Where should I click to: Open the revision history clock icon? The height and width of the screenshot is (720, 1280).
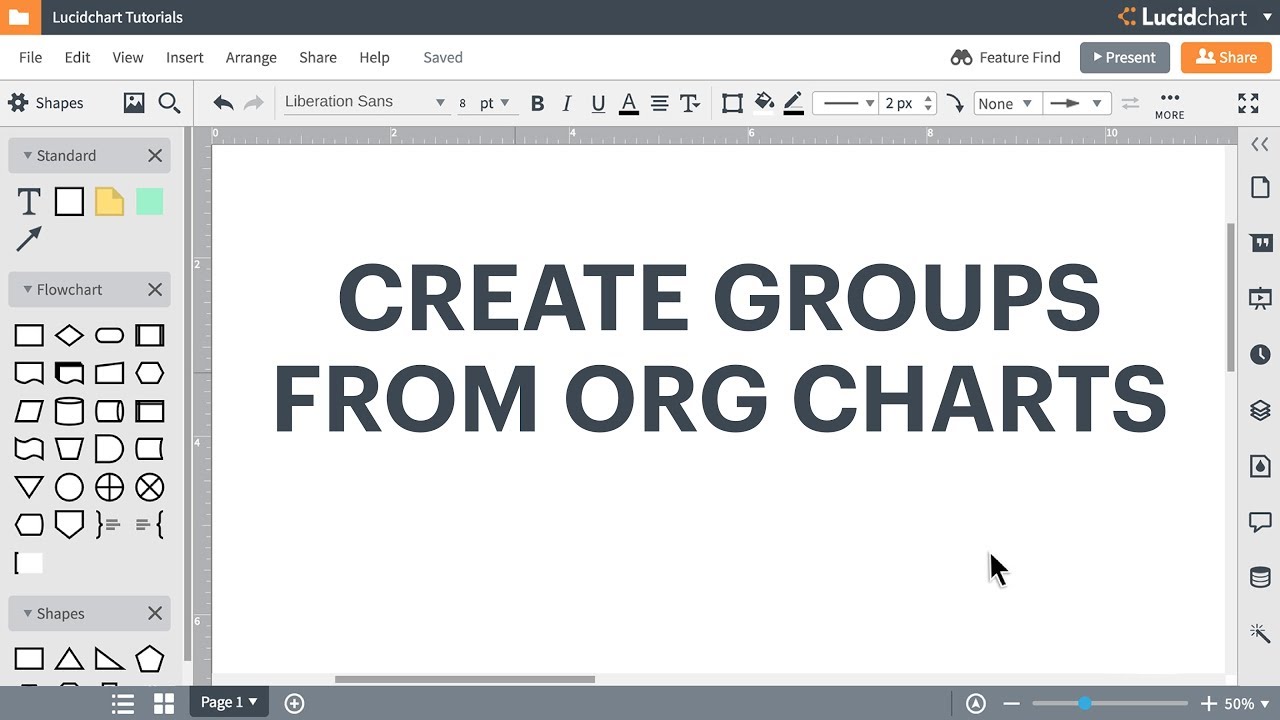pos(1260,354)
